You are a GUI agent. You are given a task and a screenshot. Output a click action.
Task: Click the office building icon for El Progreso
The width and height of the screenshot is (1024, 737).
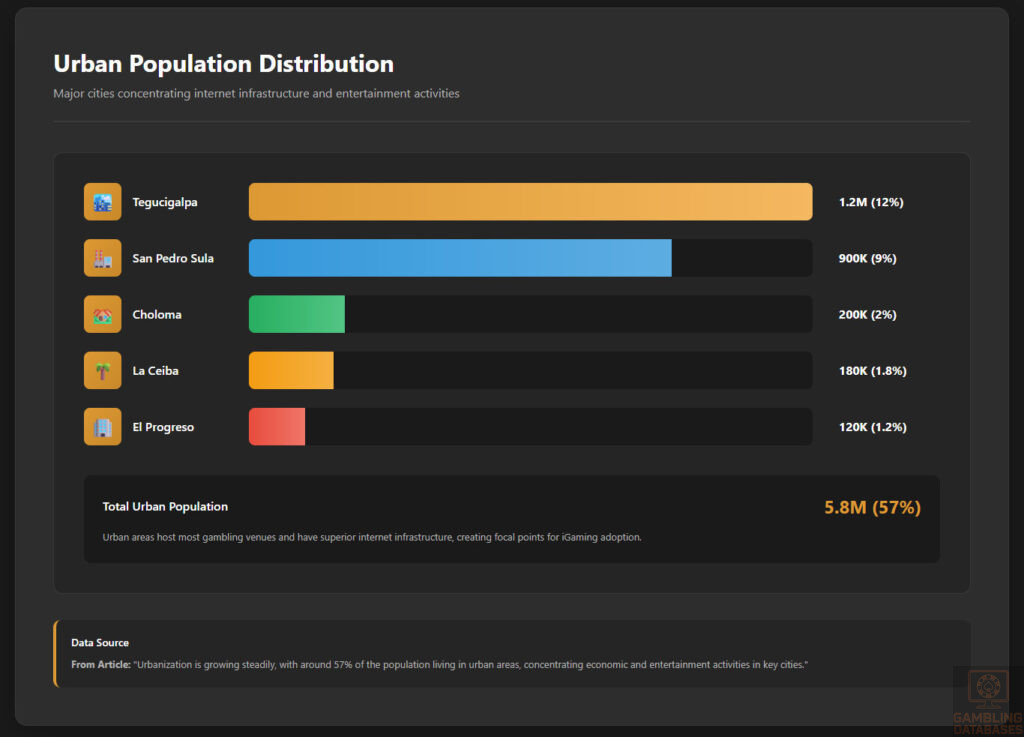pos(102,426)
